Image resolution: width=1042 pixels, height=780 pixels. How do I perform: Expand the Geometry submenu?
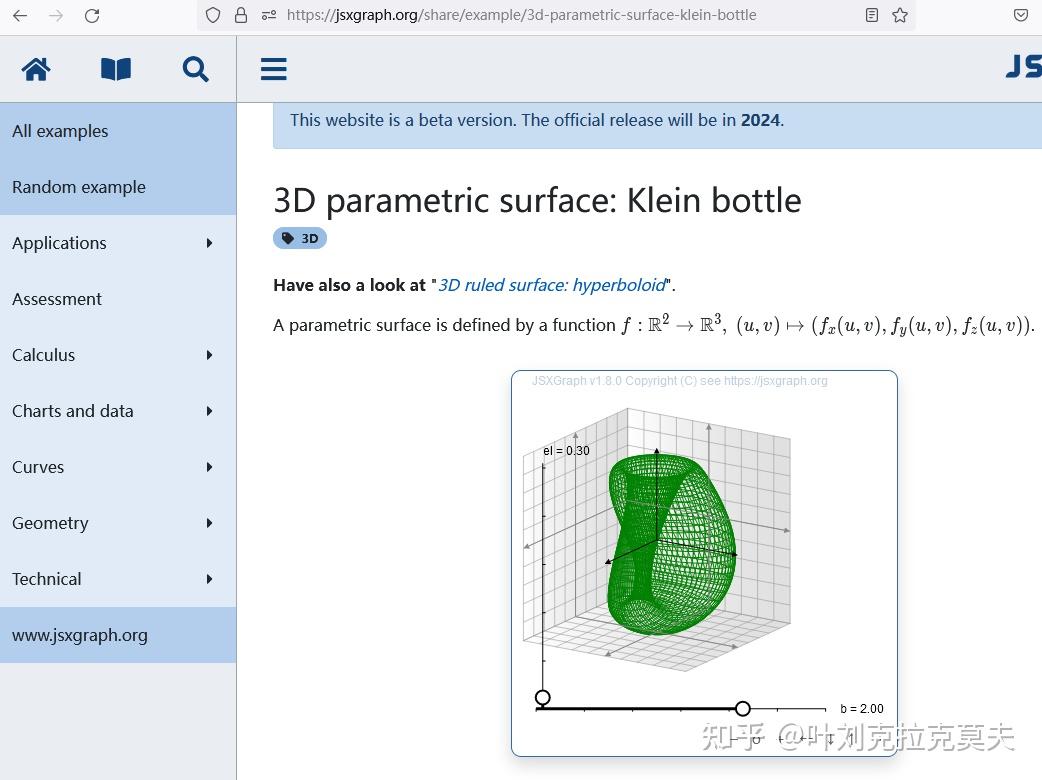coord(50,523)
